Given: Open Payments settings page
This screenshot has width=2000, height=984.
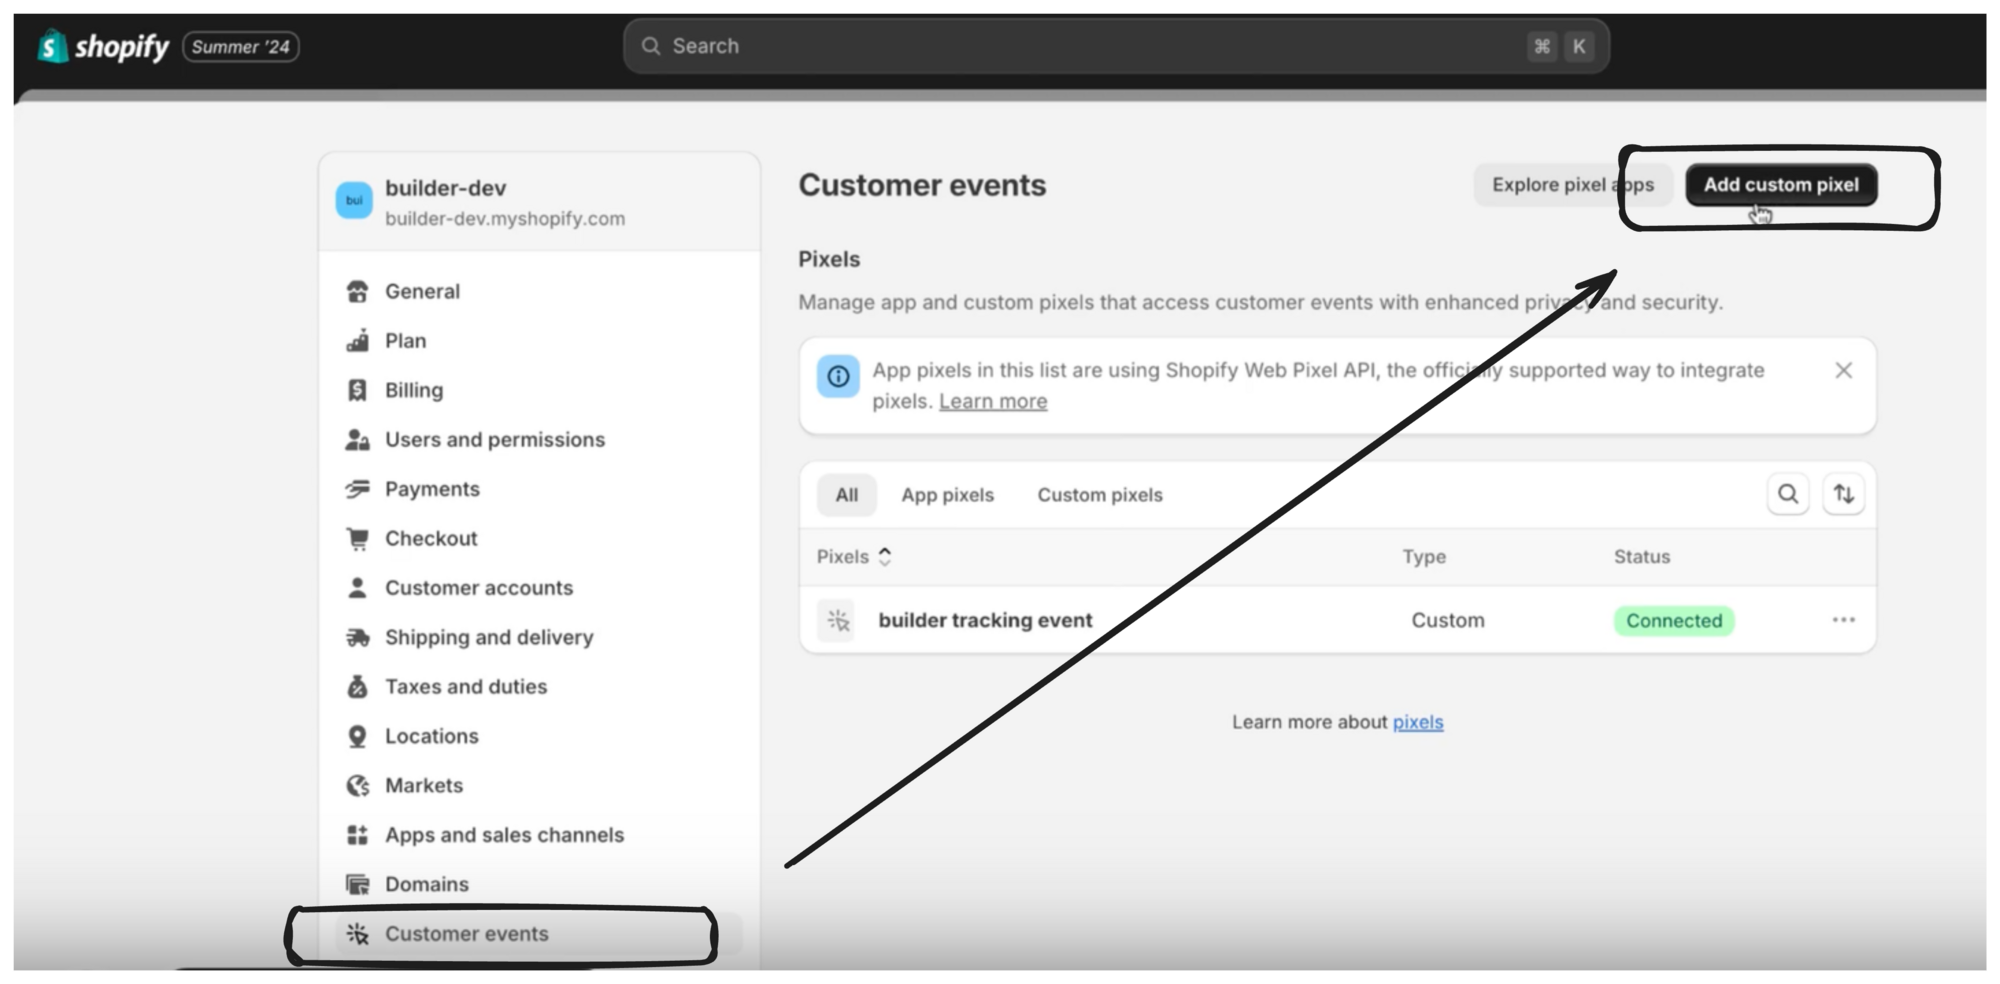Looking at the screenshot, I should (432, 489).
